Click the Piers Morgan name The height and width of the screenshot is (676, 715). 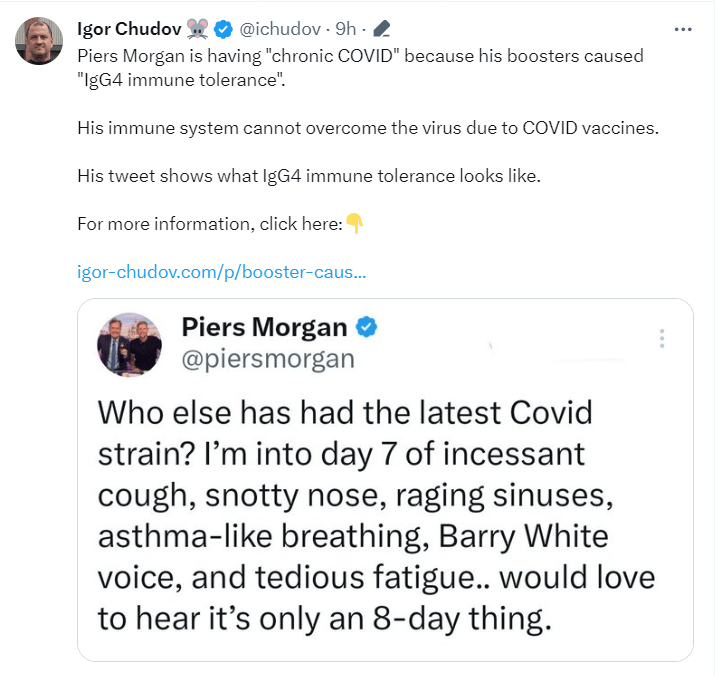click(x=264, y=327)
